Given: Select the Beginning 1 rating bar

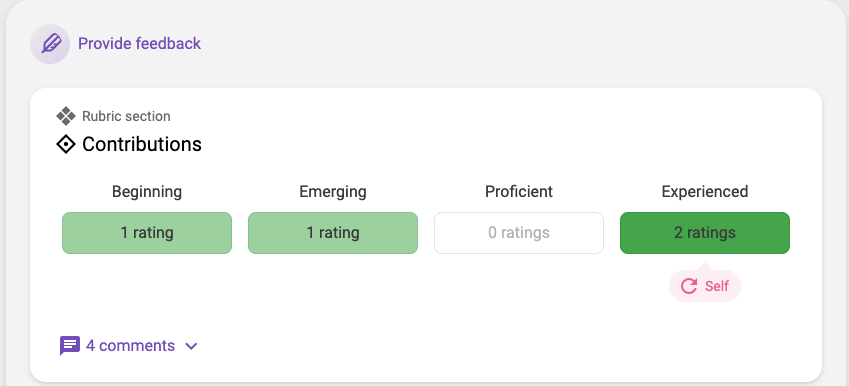Looking at the screenshot, I should point(147,233).
